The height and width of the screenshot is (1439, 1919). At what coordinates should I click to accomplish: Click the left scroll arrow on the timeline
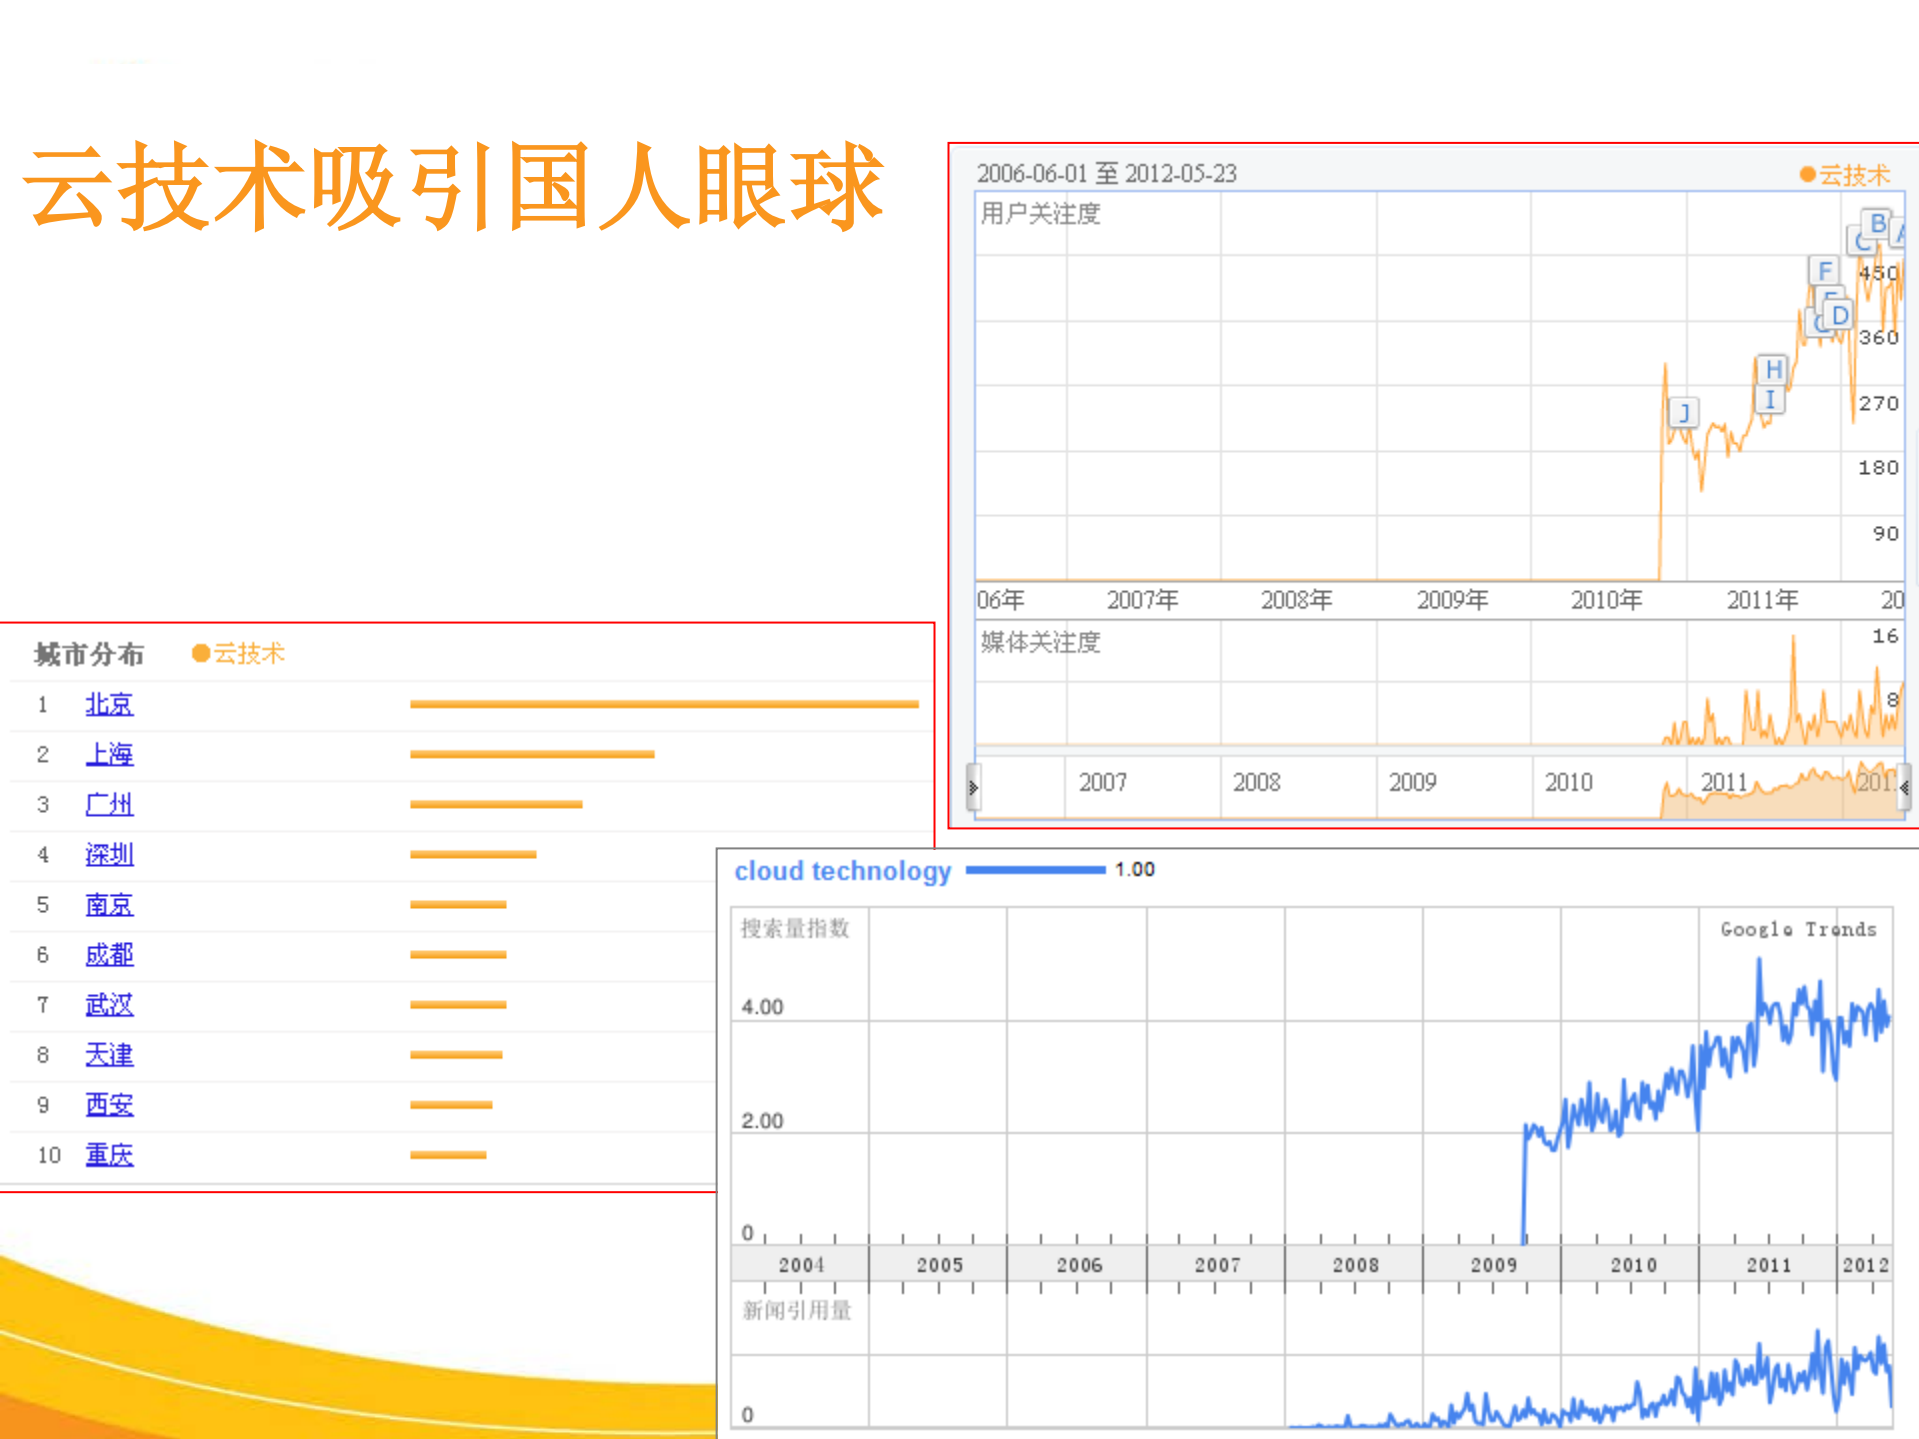click(x=973, y=789)
